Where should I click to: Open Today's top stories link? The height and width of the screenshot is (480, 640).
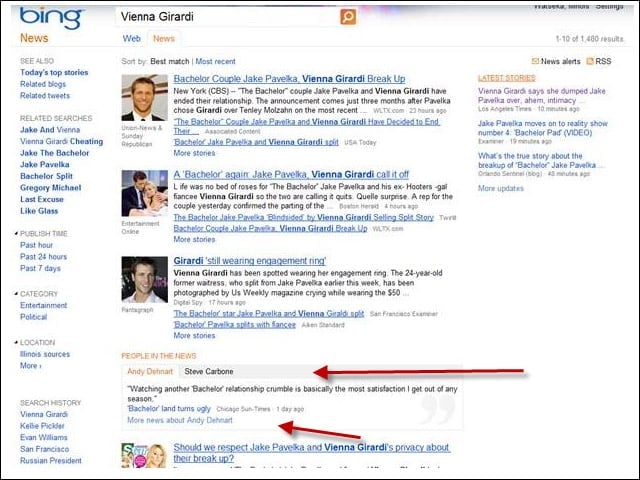point(54,72)
